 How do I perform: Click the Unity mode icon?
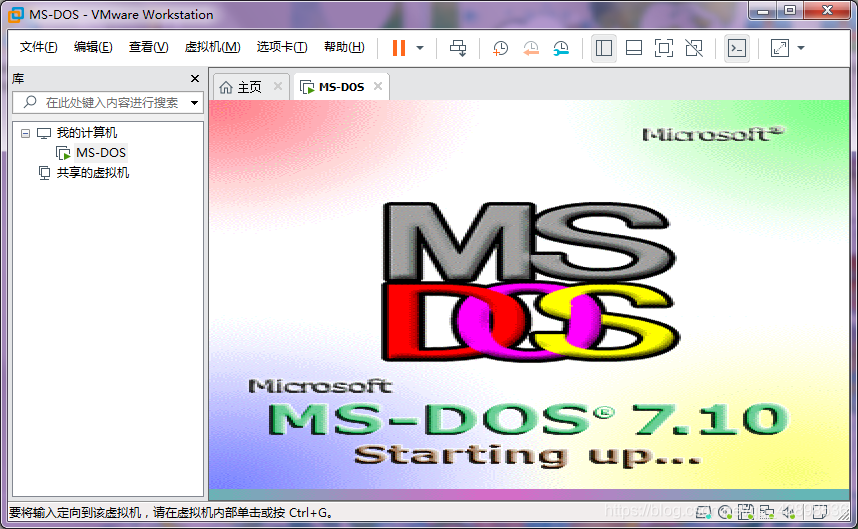point(694,48)
